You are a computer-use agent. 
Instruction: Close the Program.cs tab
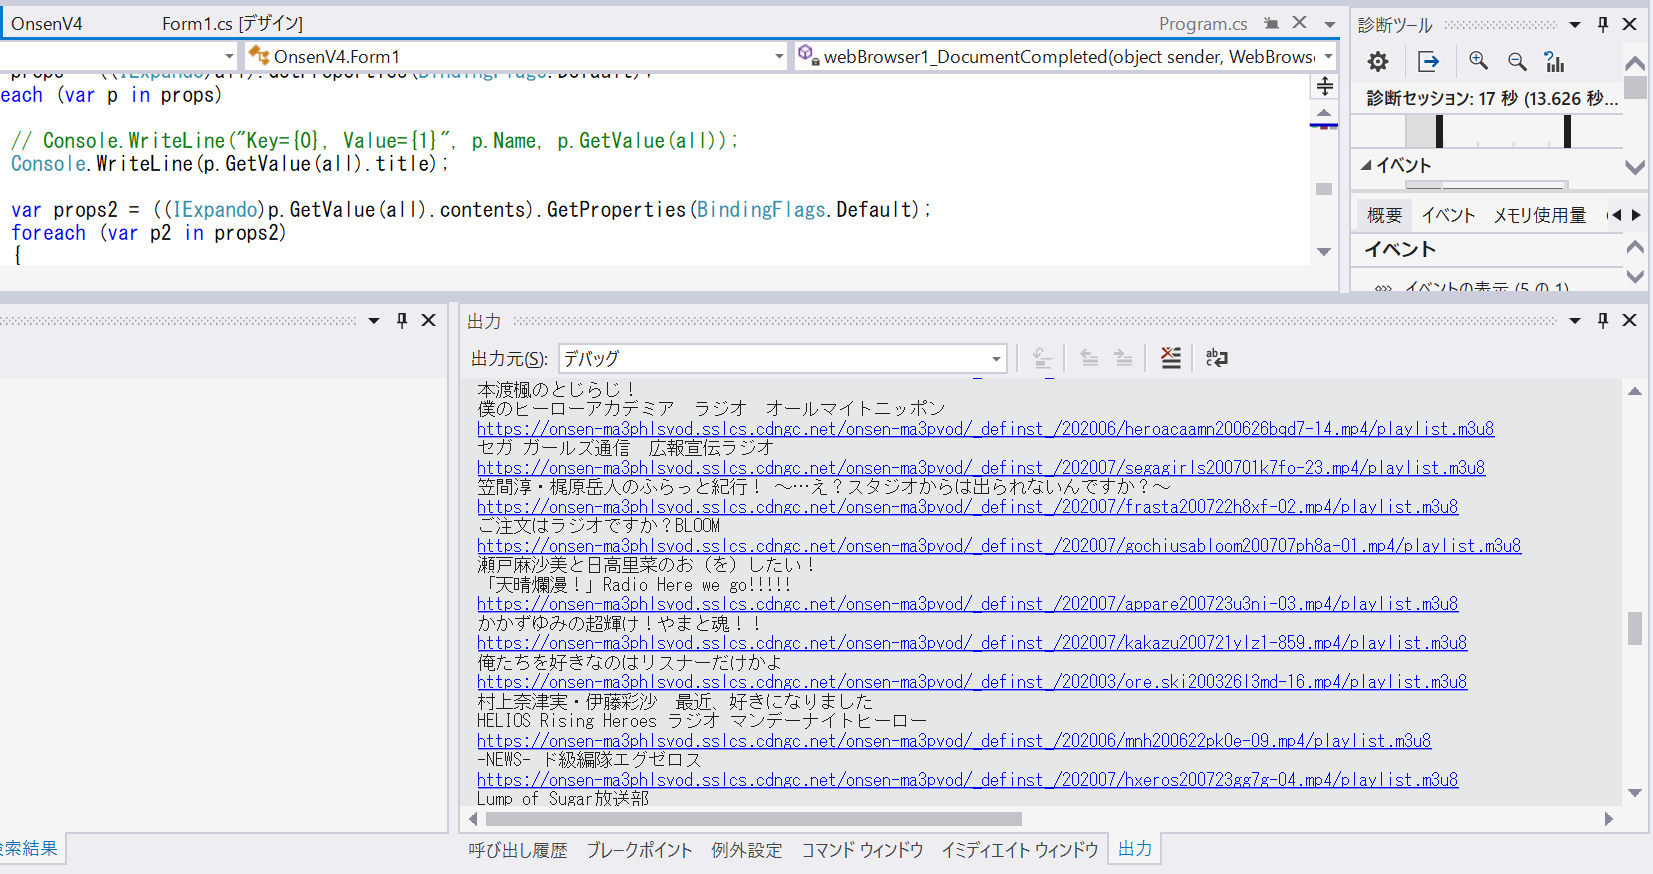click(1299, 23)
